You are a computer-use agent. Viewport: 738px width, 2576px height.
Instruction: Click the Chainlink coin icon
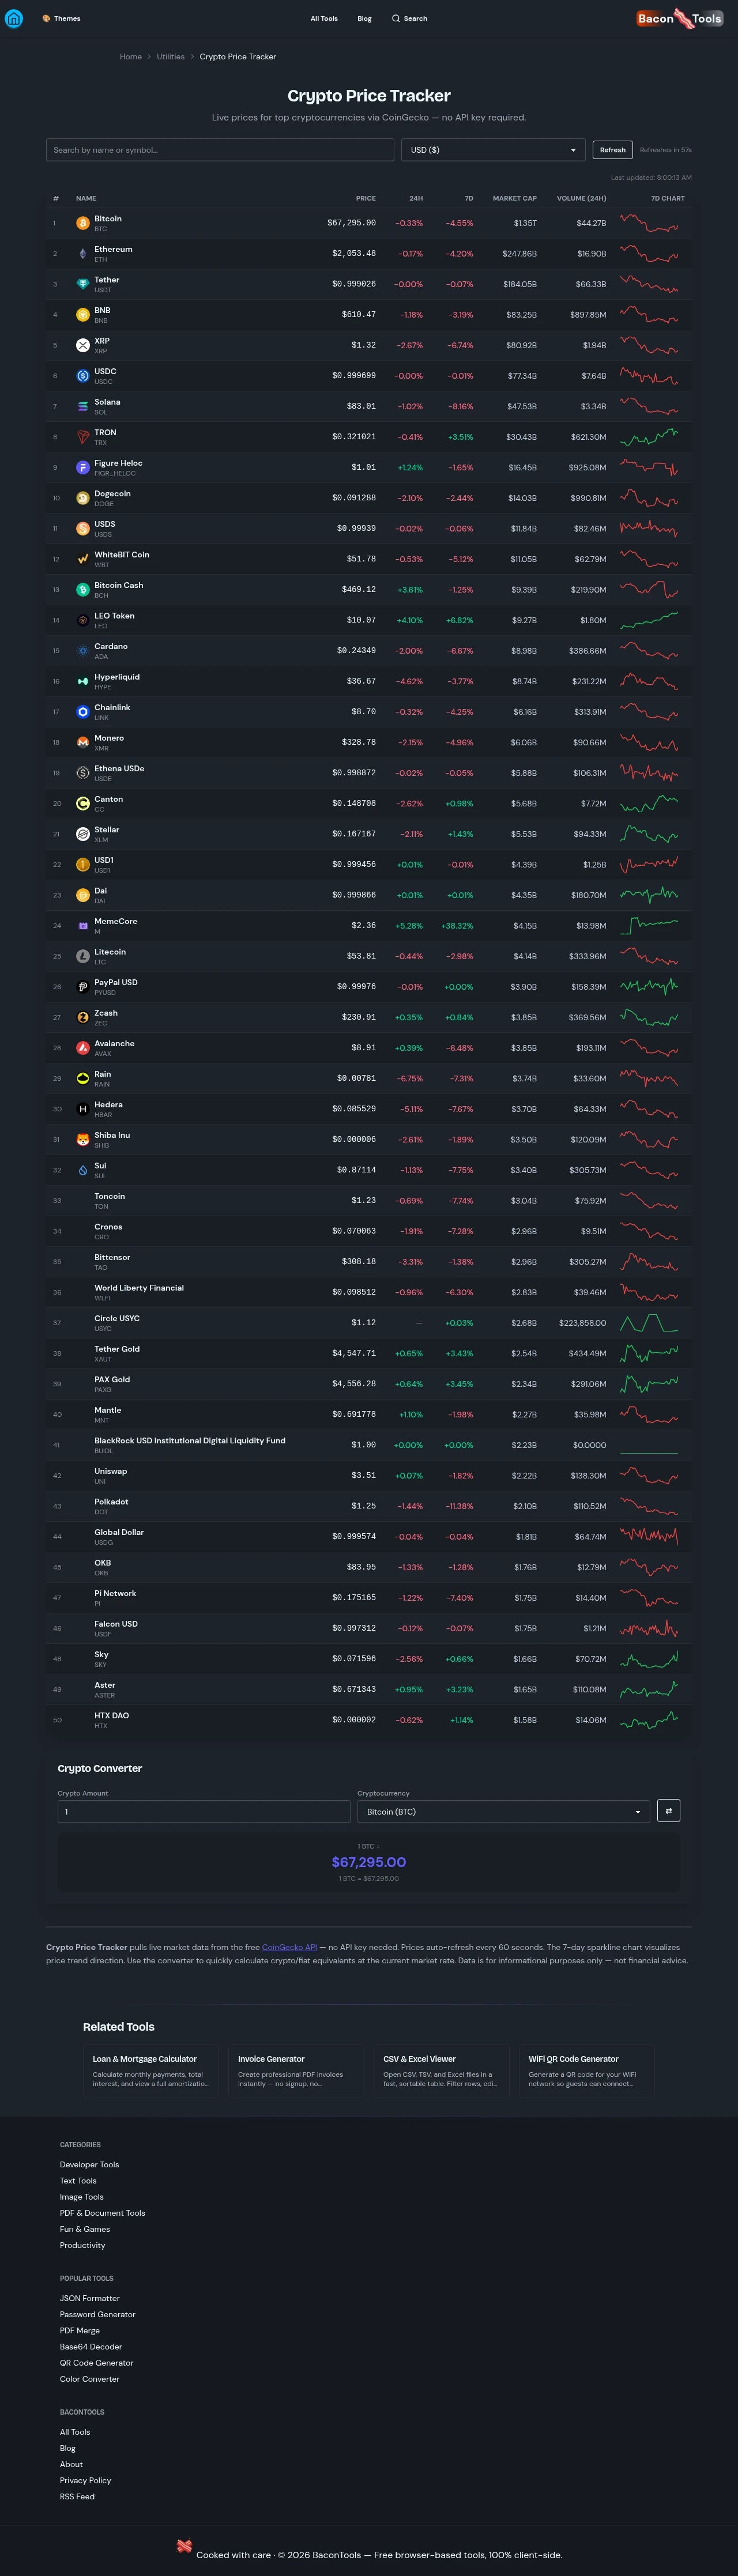click(83, 712)
